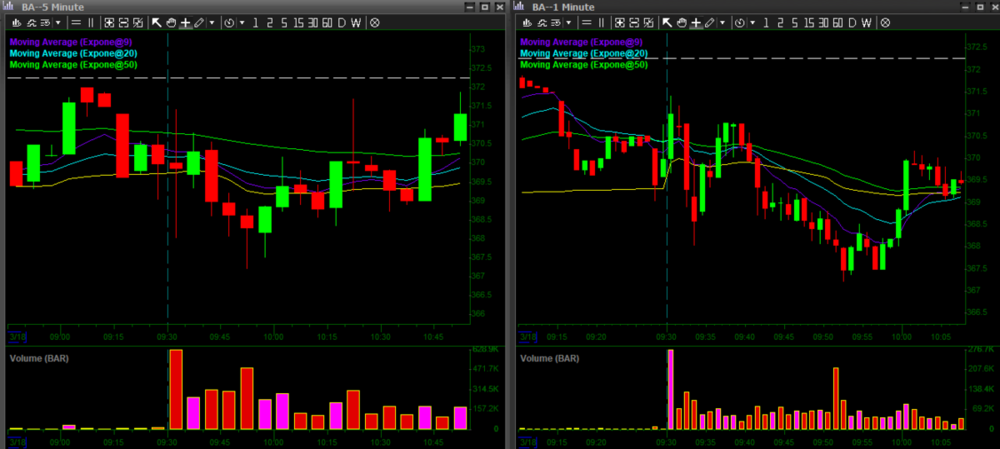This screenshot has height=449, width=1000.
Task: Click vertical lines icon in 5 Minute toolbar
Action: tap(91, 22)
